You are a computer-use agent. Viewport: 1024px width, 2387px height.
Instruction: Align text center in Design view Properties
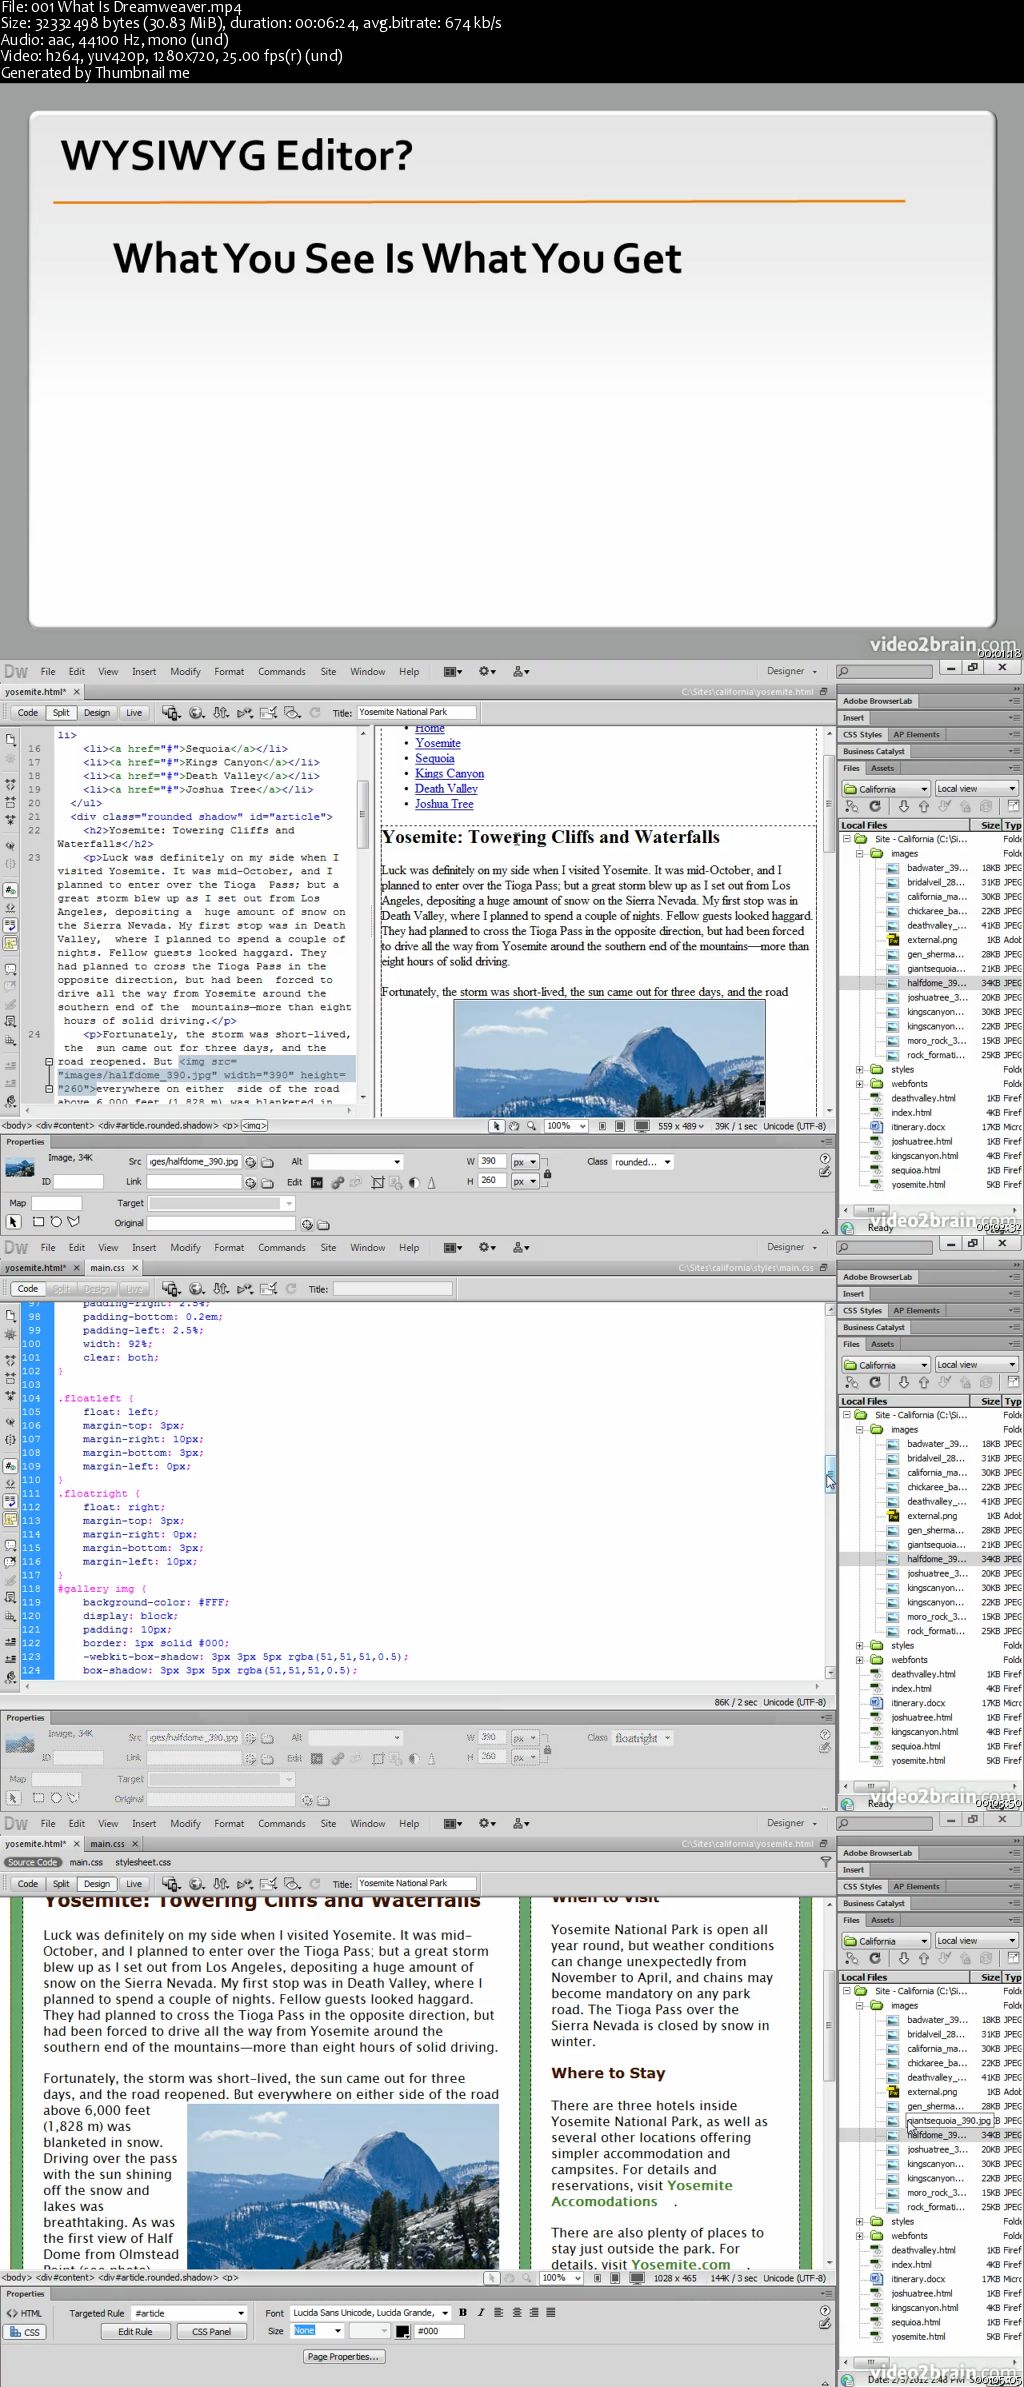click(517, 2312)
